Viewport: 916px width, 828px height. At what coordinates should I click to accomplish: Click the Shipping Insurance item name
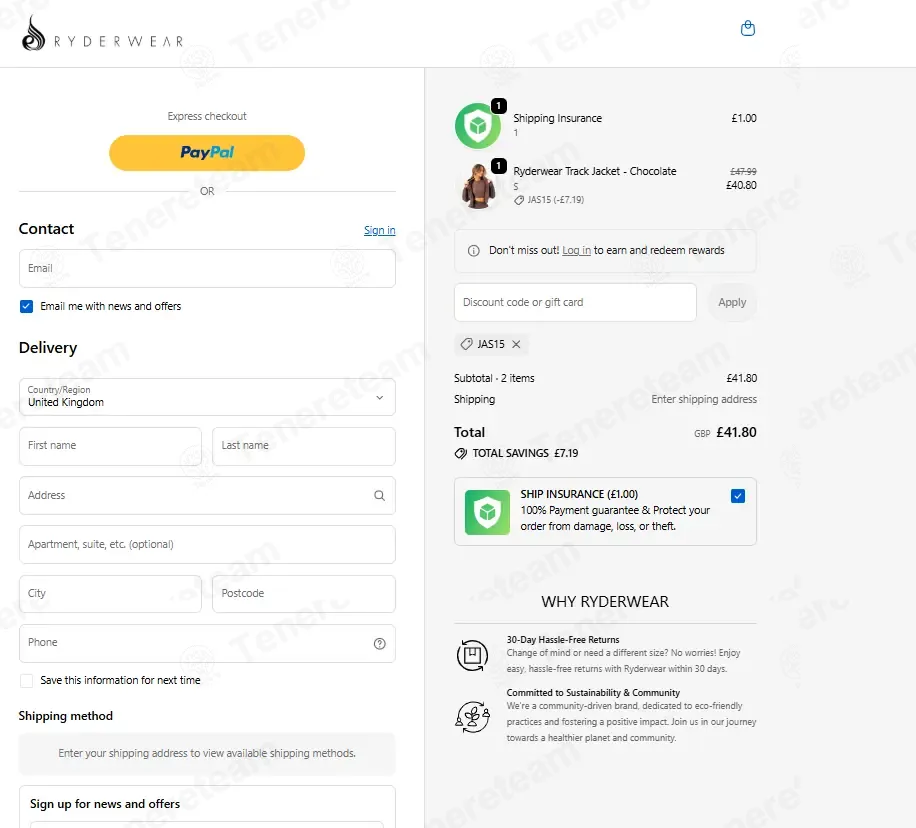[557, 118]
